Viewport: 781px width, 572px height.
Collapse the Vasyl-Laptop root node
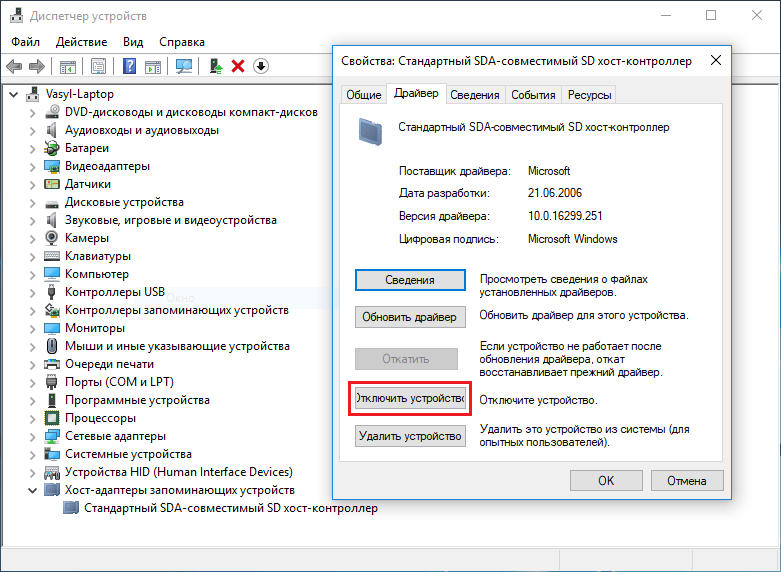(x=14, y=94)
